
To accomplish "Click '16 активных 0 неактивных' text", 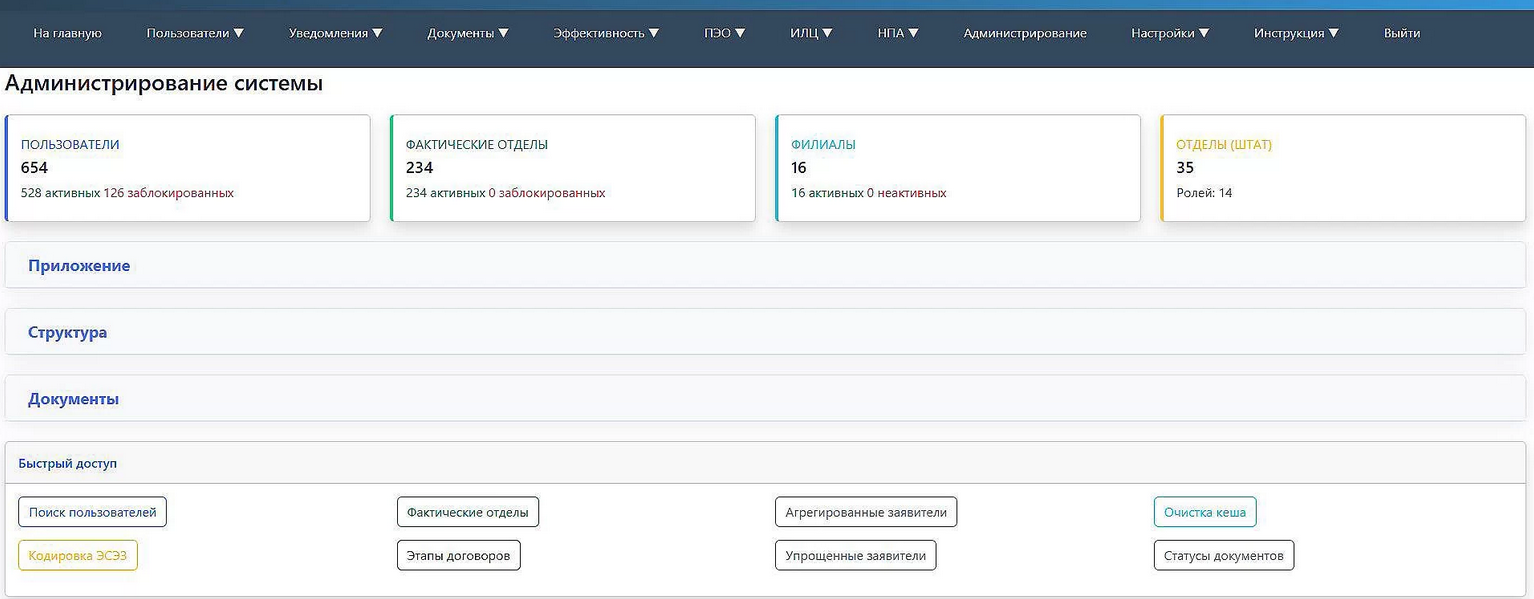I will (x=868, y=193).
